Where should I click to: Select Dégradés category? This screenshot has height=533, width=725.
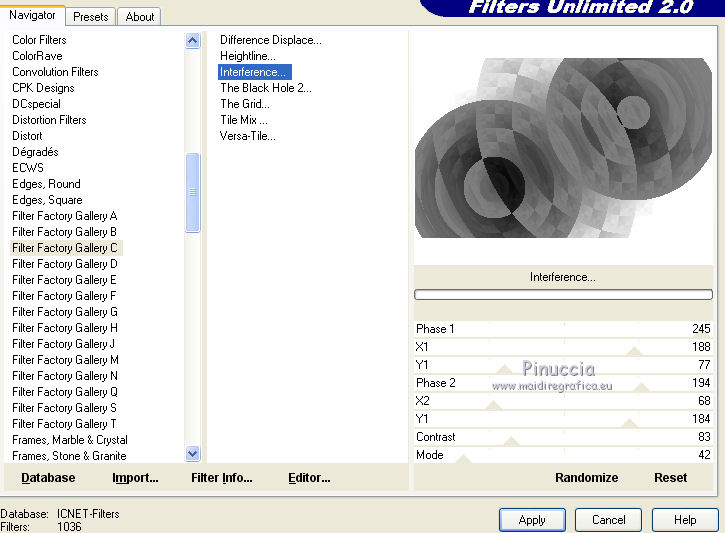pos(35,152)
